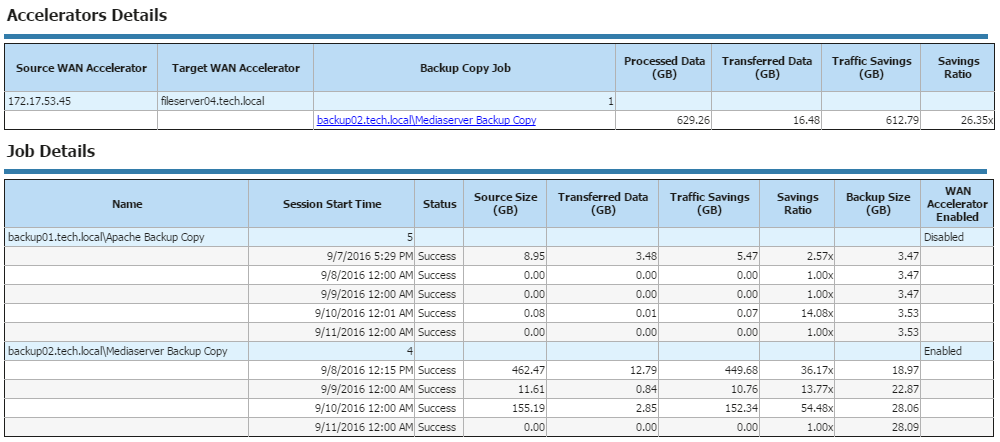
Task: Click fileserver04.tech.local target cell
Action: click(x=235, y=101)
